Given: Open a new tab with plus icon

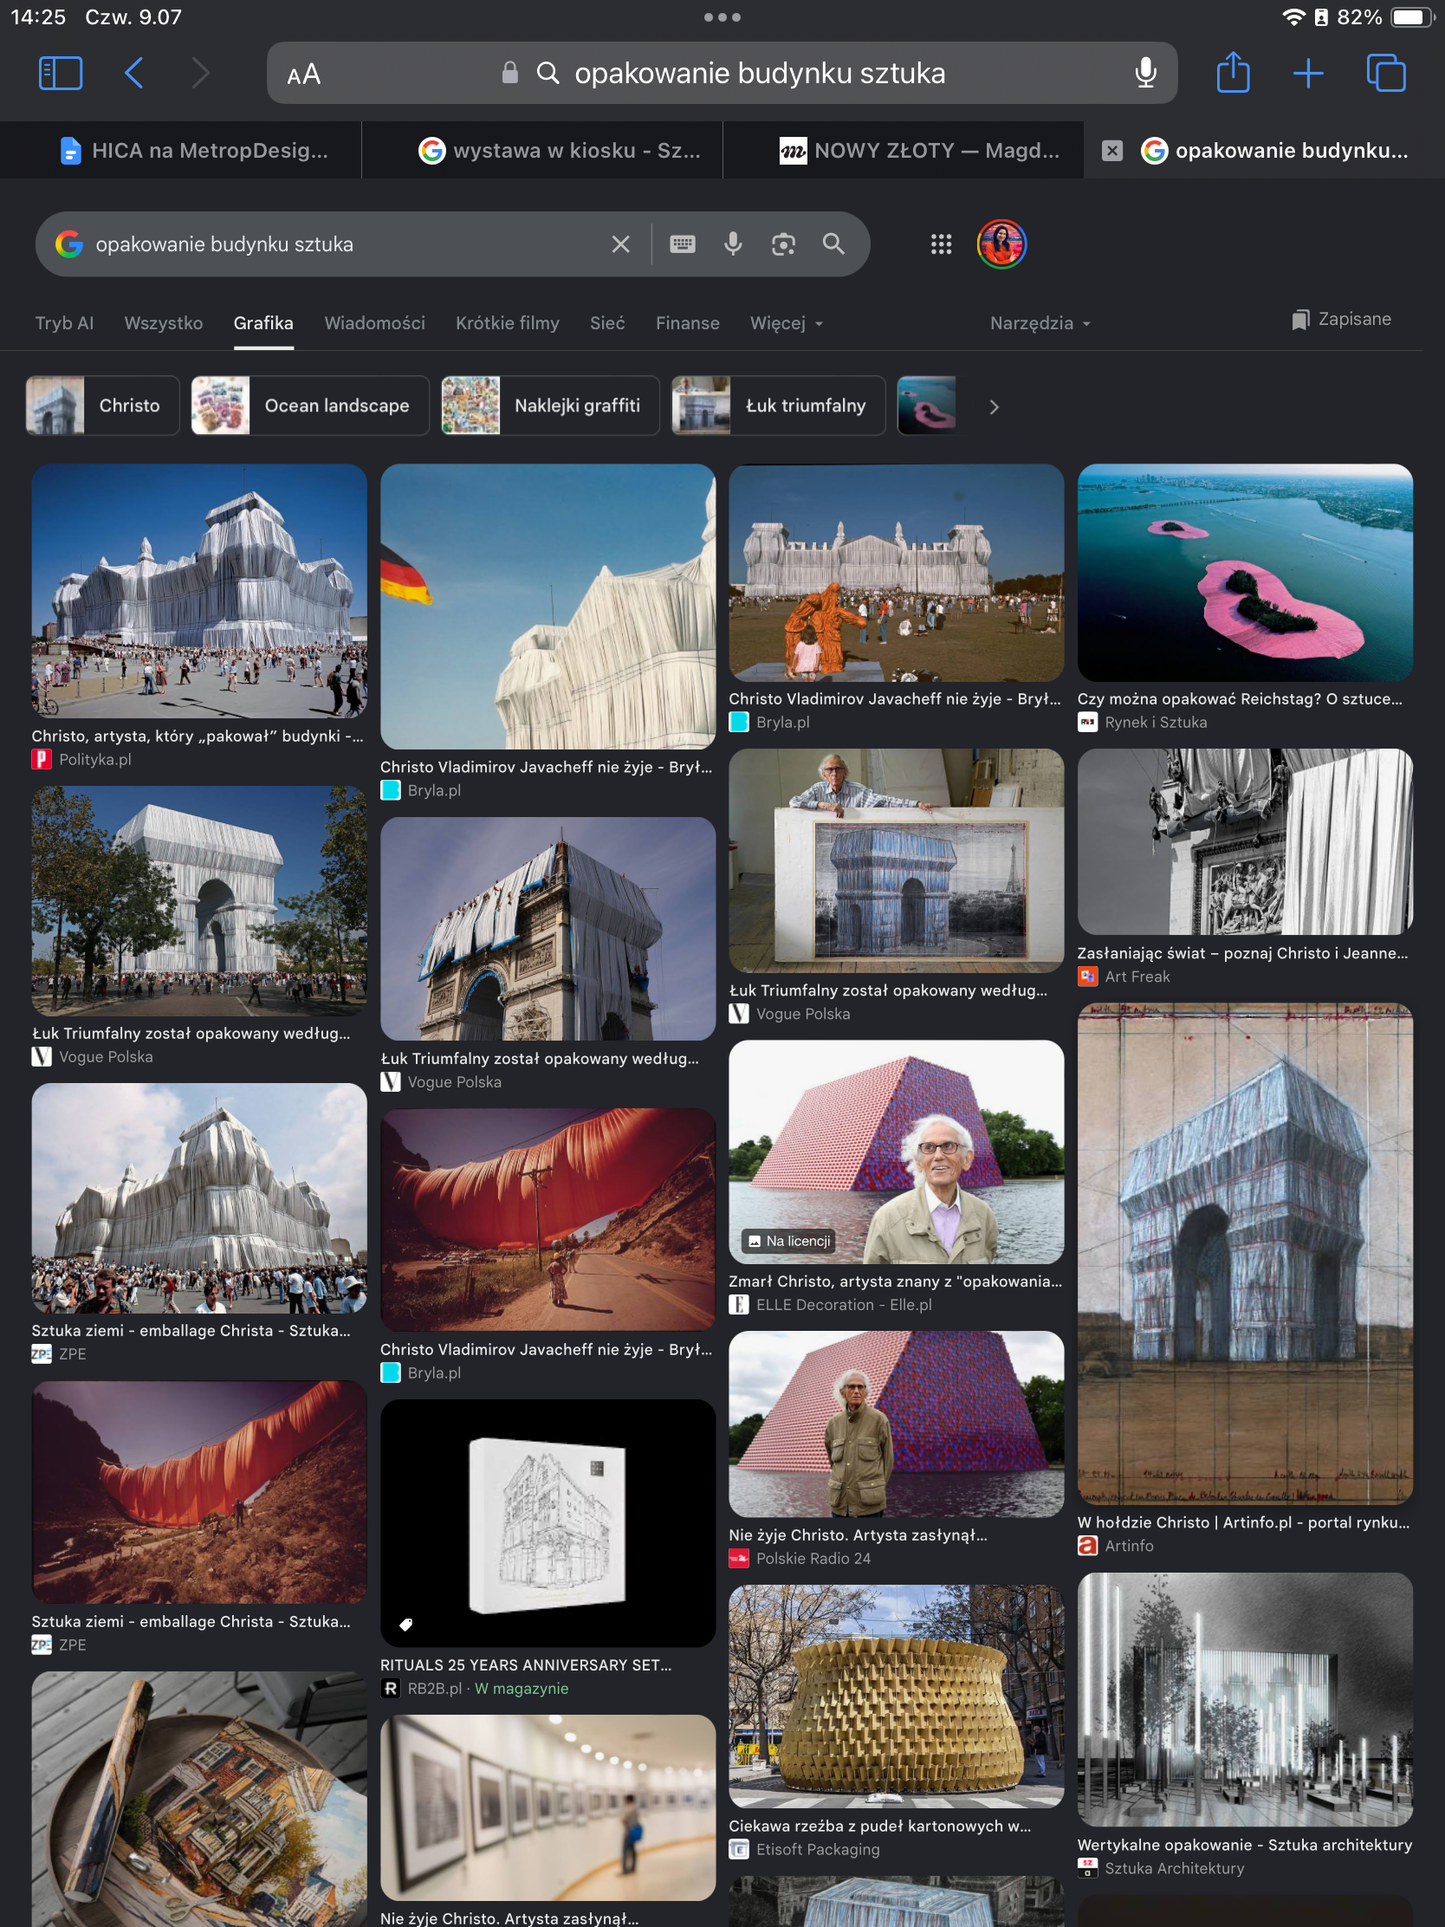Looking at the screenshot, I should 1308,73.
